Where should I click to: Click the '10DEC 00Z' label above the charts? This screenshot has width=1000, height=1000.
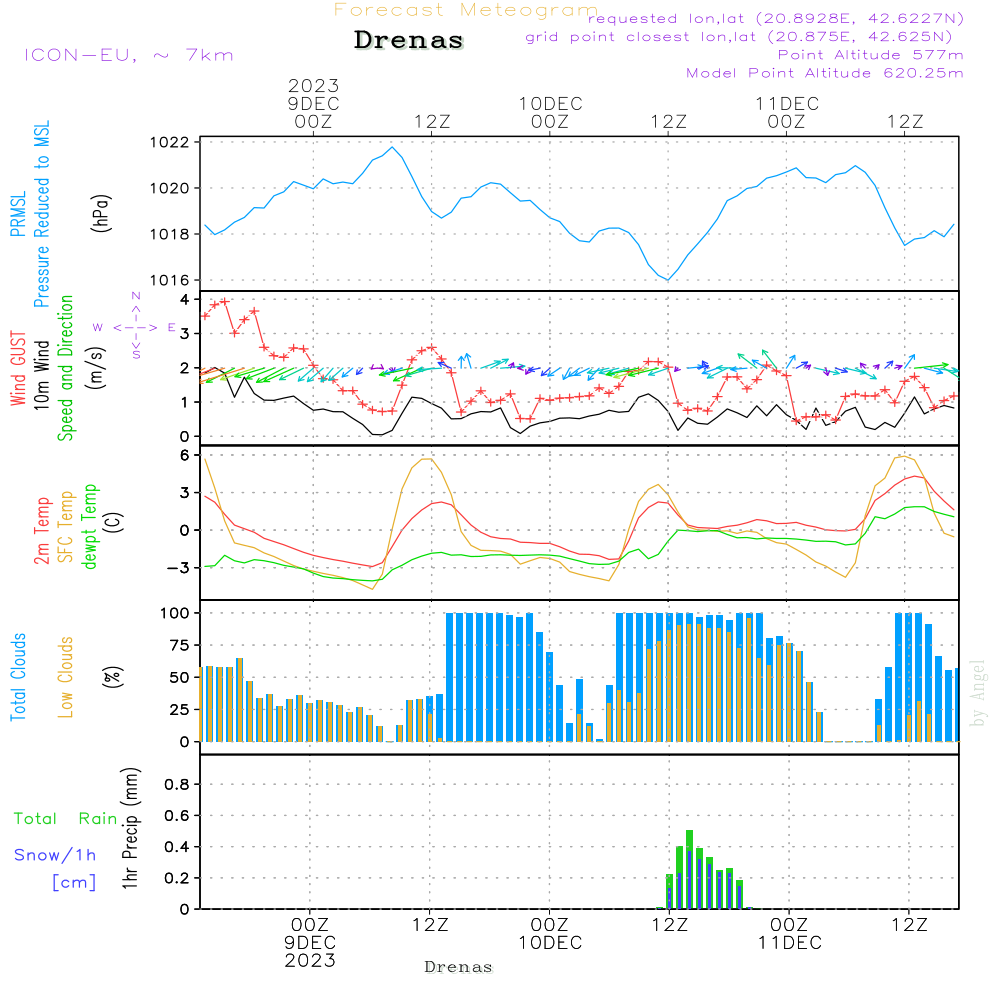pos(550,112)
